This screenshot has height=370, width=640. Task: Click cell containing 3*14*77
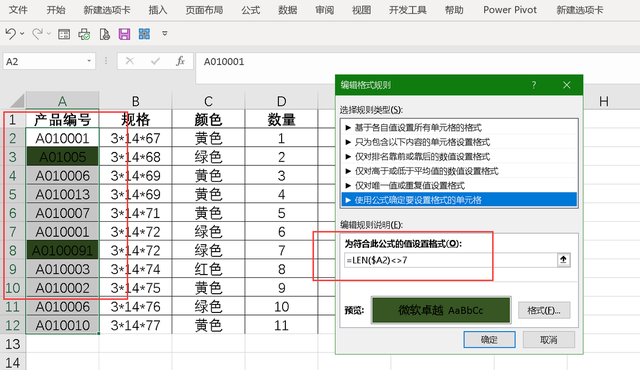coord(136,325)
